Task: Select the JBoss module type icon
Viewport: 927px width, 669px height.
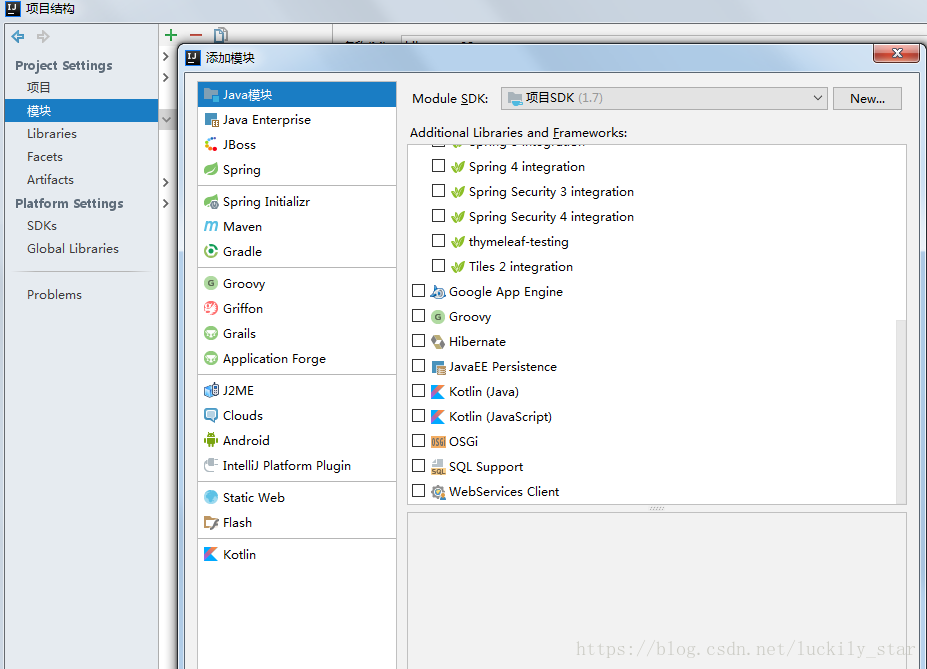Action: click(211, 145)
